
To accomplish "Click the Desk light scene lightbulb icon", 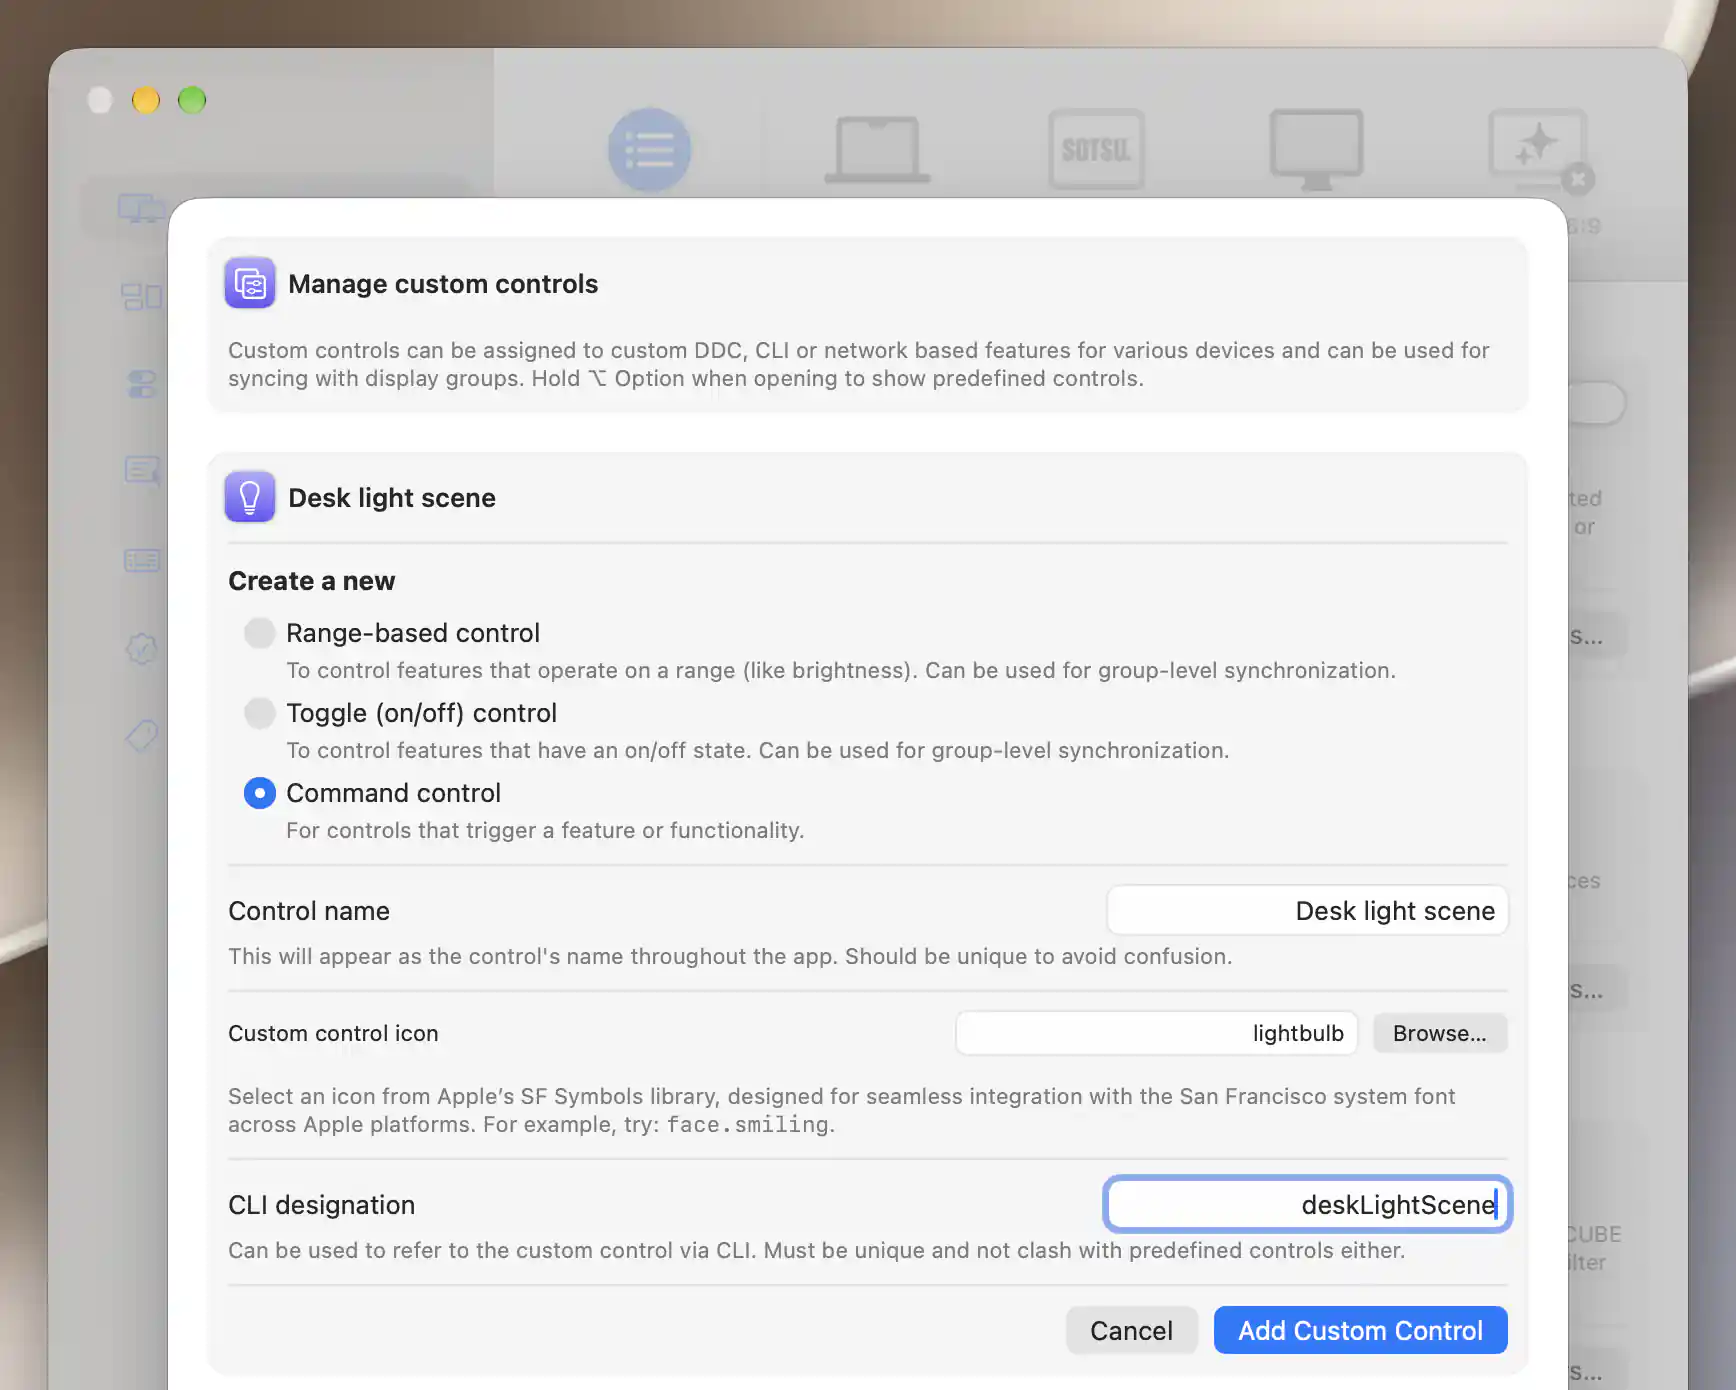I will (250, 497).
